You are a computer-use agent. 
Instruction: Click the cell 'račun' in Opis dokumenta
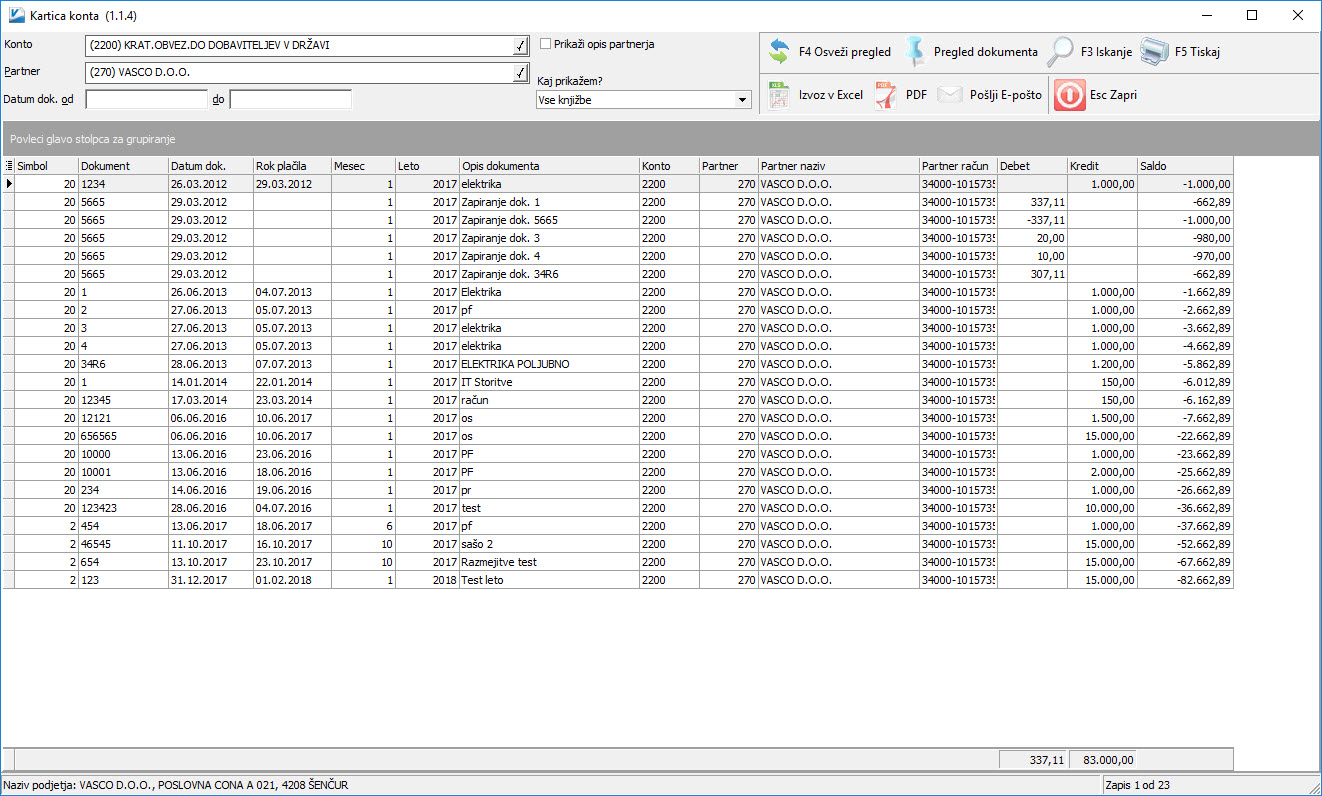coord(549,400)
